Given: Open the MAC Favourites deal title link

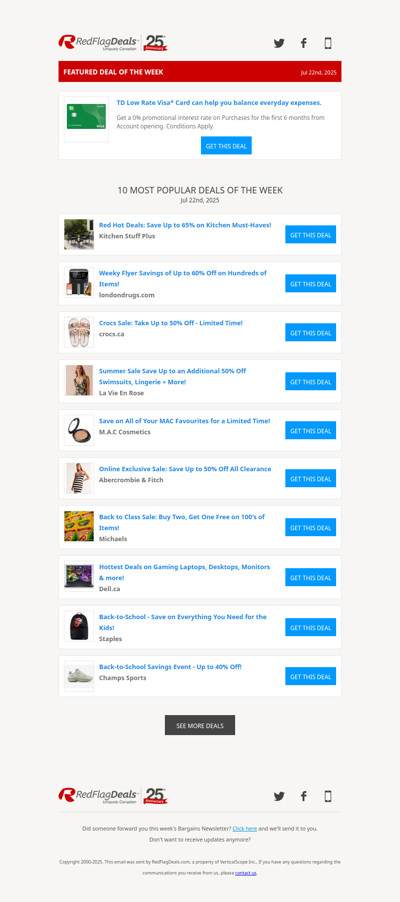Looking at the screenshot, I should point(184,421).
